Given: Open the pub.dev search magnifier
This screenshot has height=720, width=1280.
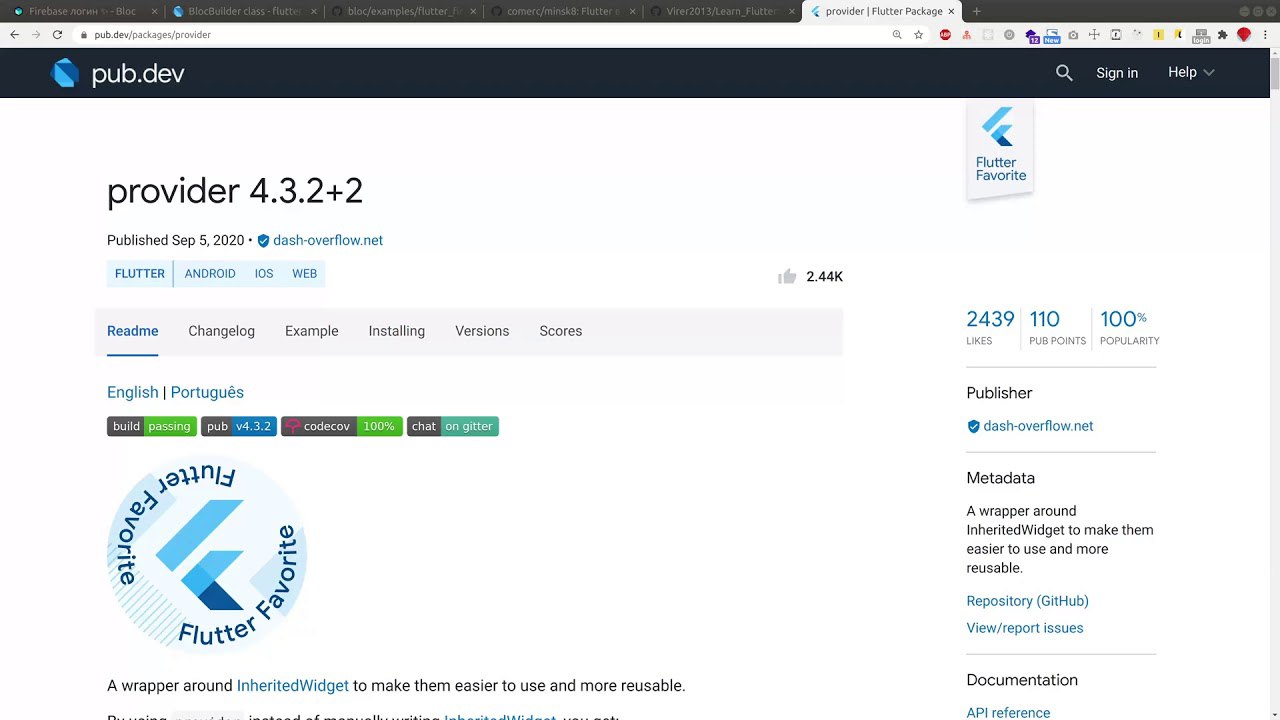Looking at the screenshot, I should point(1064,73).
